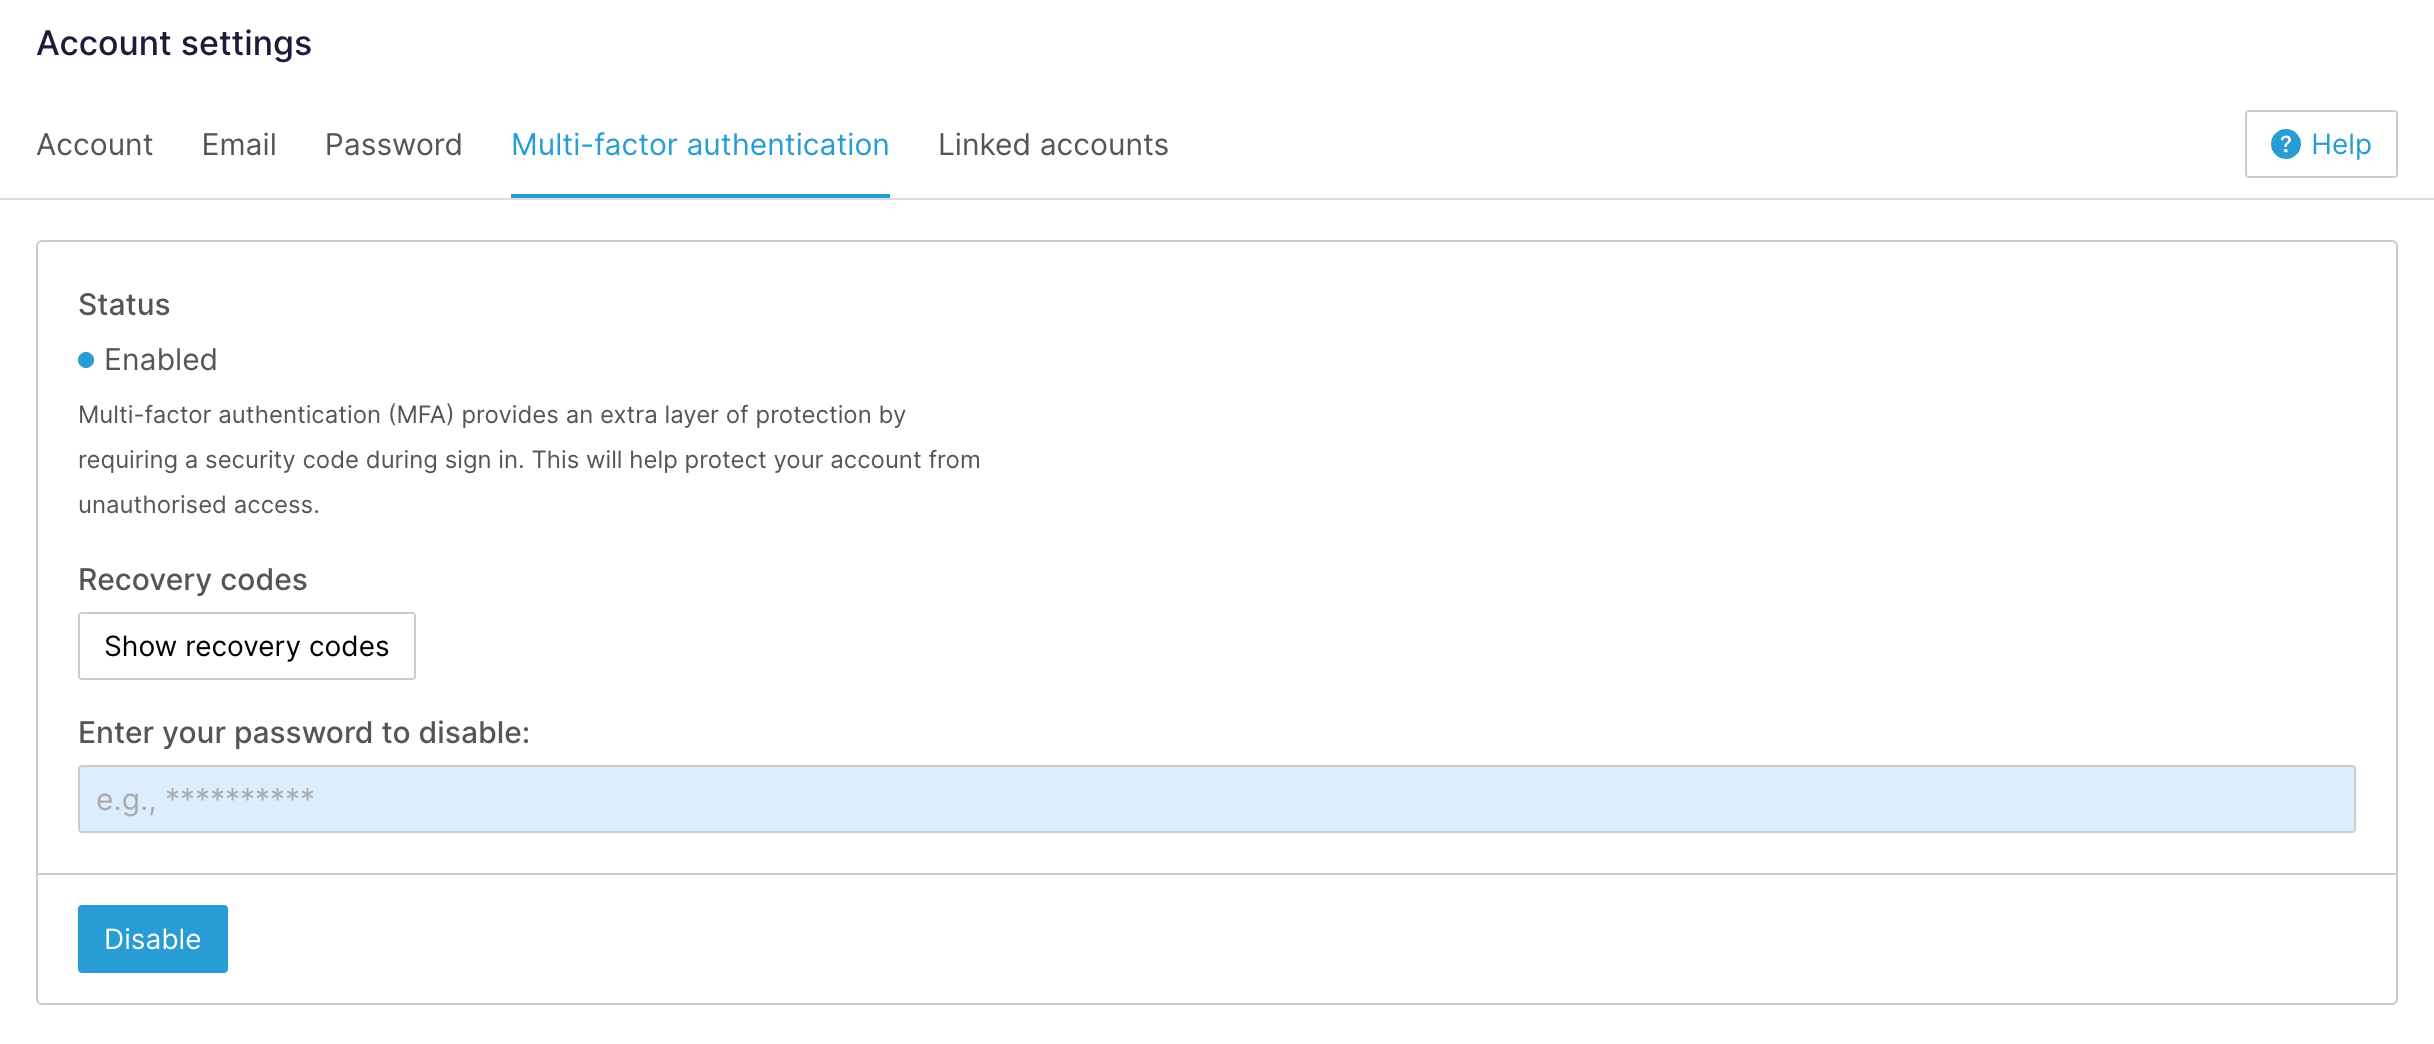This screenshot has width=2434, height=1044.
Task: Switch to the Account tab
Action: (94, 144)
